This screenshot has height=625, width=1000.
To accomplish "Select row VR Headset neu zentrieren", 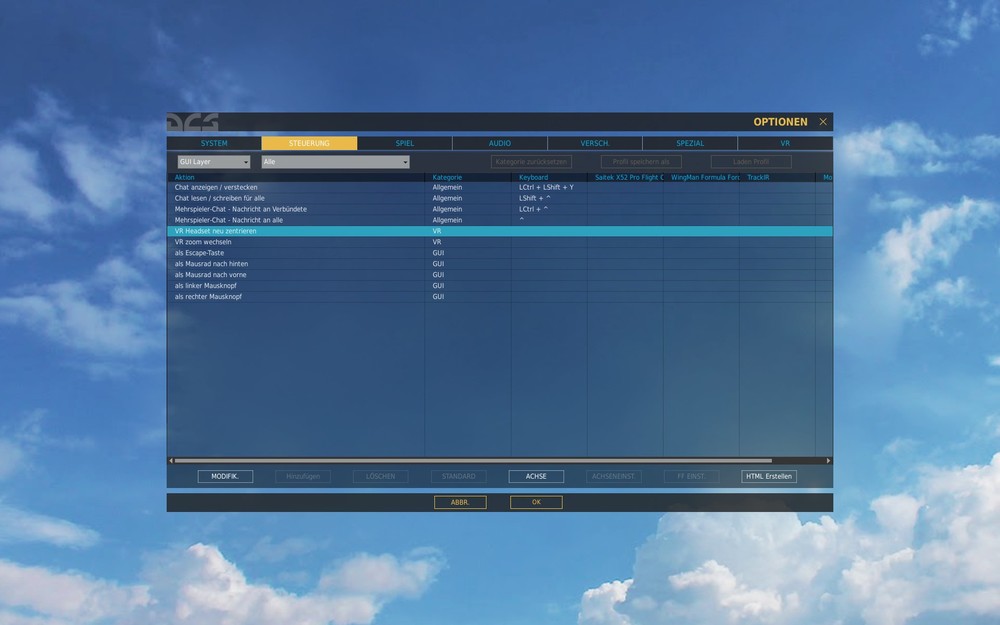I will point(500,231).
